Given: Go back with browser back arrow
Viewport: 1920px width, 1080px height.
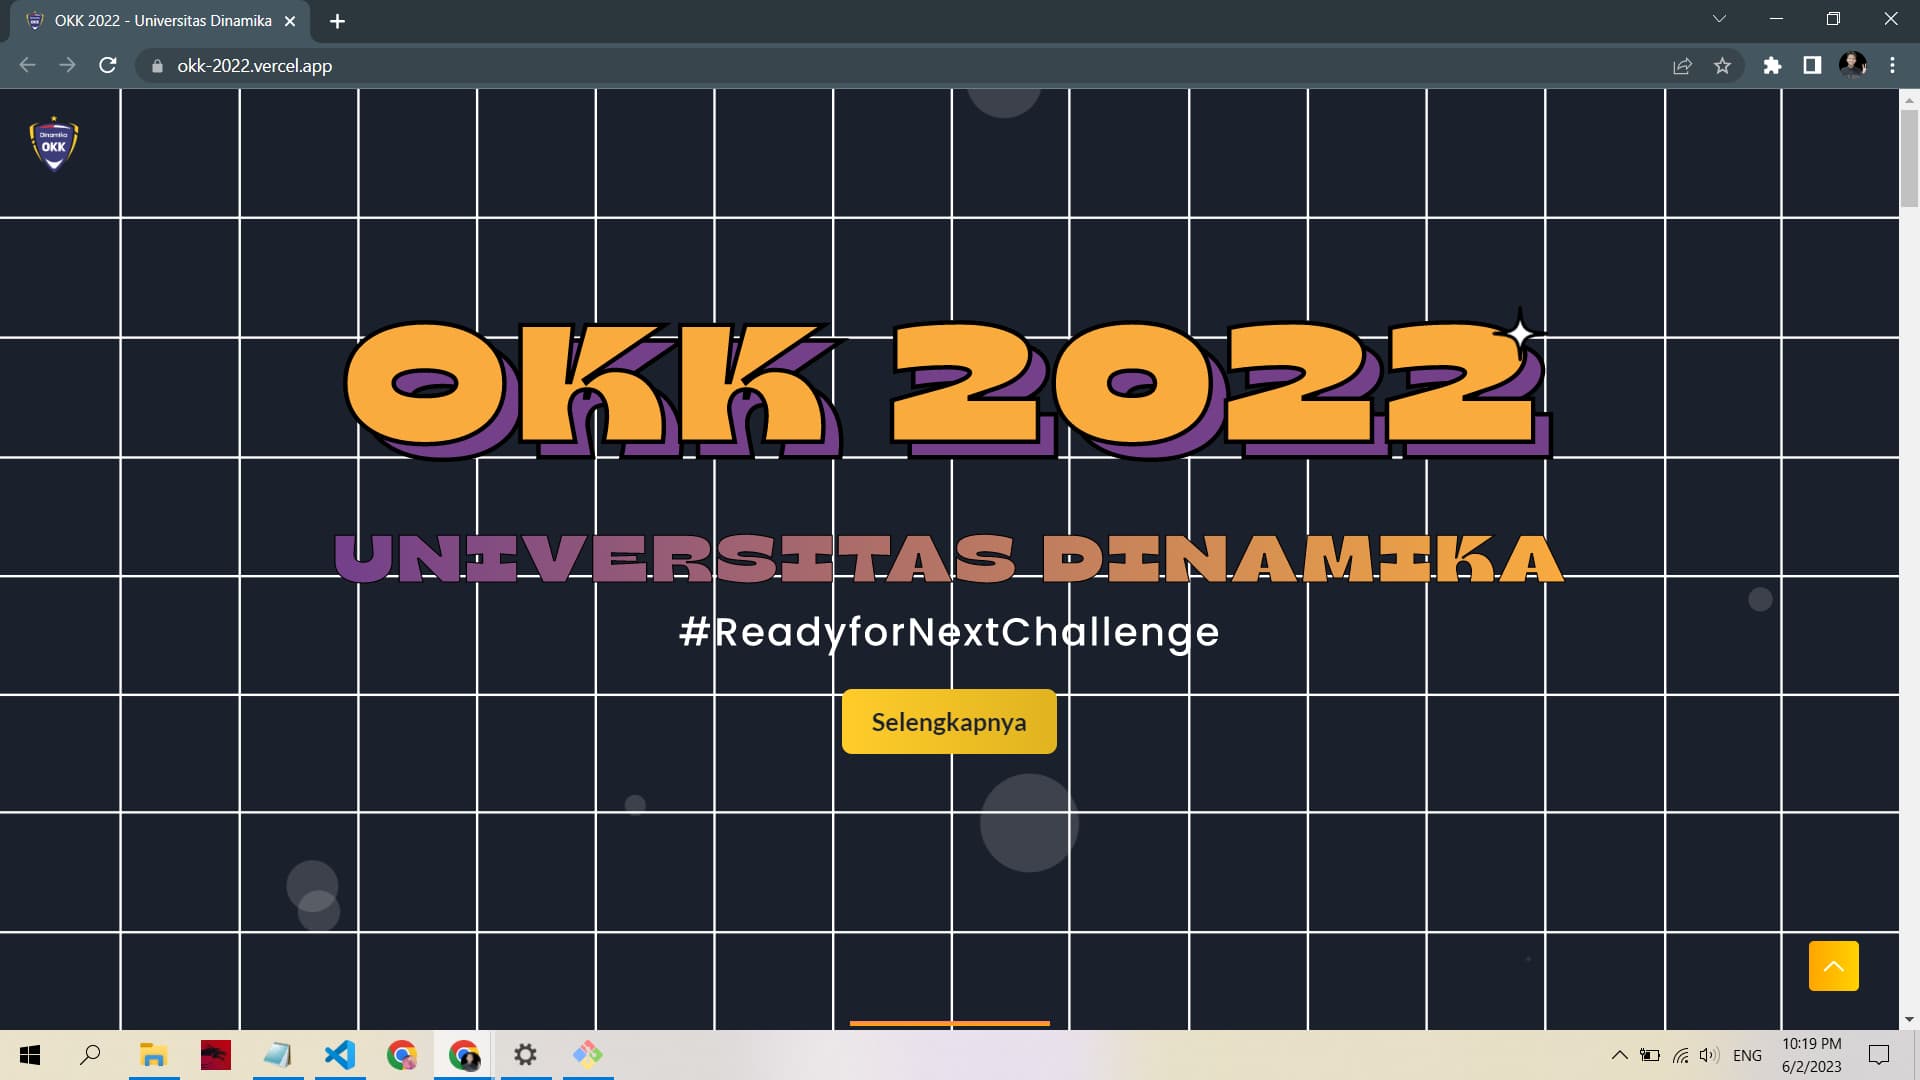Looking at the screenshot, I should coord(27,65).
